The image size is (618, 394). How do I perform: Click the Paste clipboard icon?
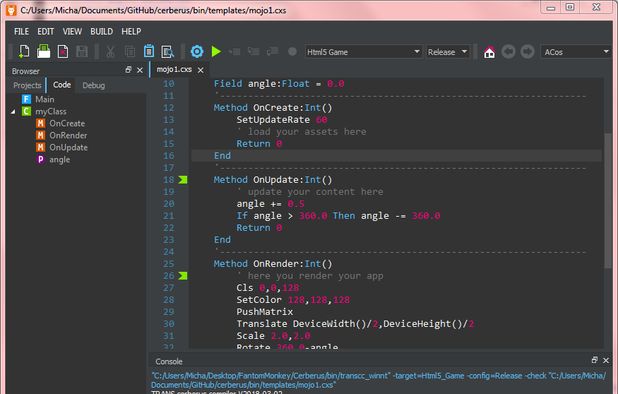pos(149,52)
